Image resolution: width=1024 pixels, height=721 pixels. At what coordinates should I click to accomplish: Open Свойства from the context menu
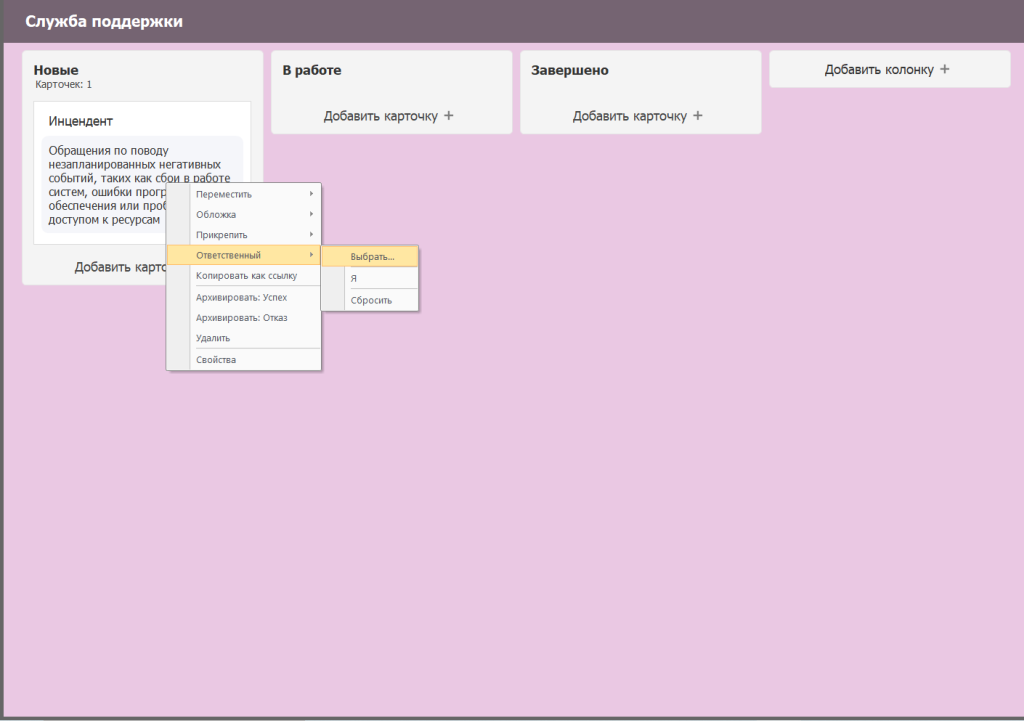(216, 360)
